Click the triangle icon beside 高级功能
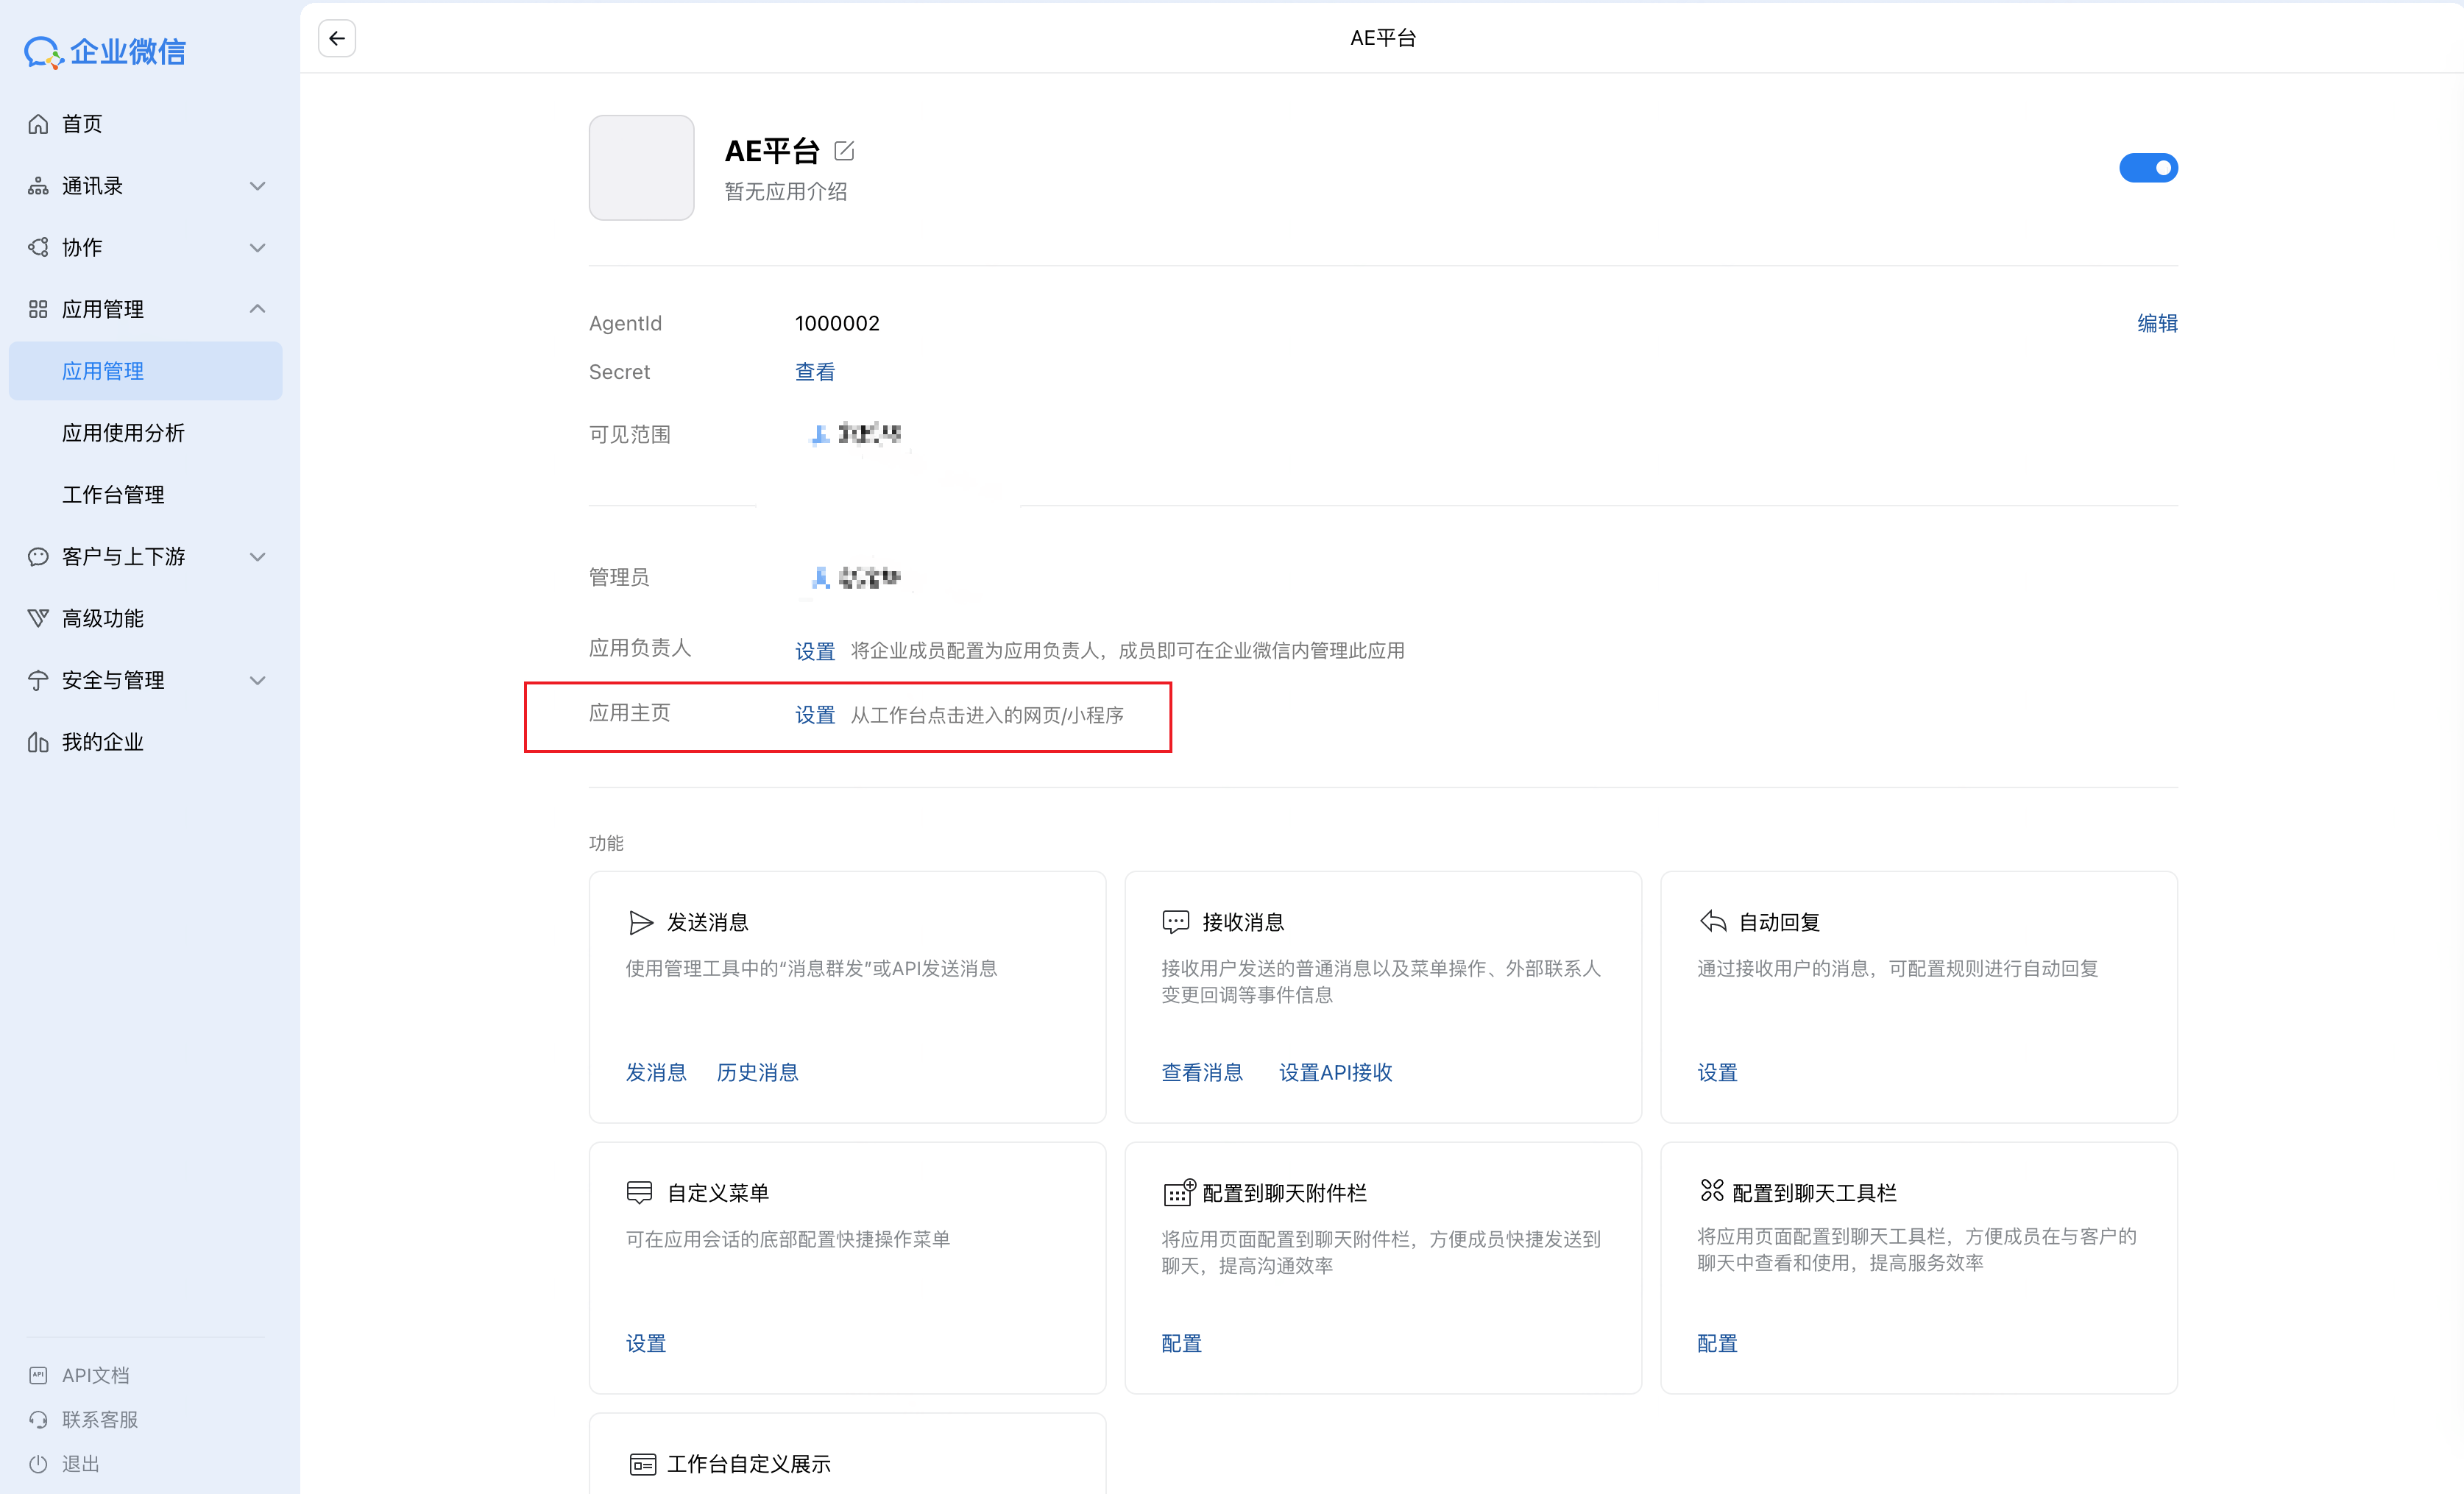 (x=38, y=618)
